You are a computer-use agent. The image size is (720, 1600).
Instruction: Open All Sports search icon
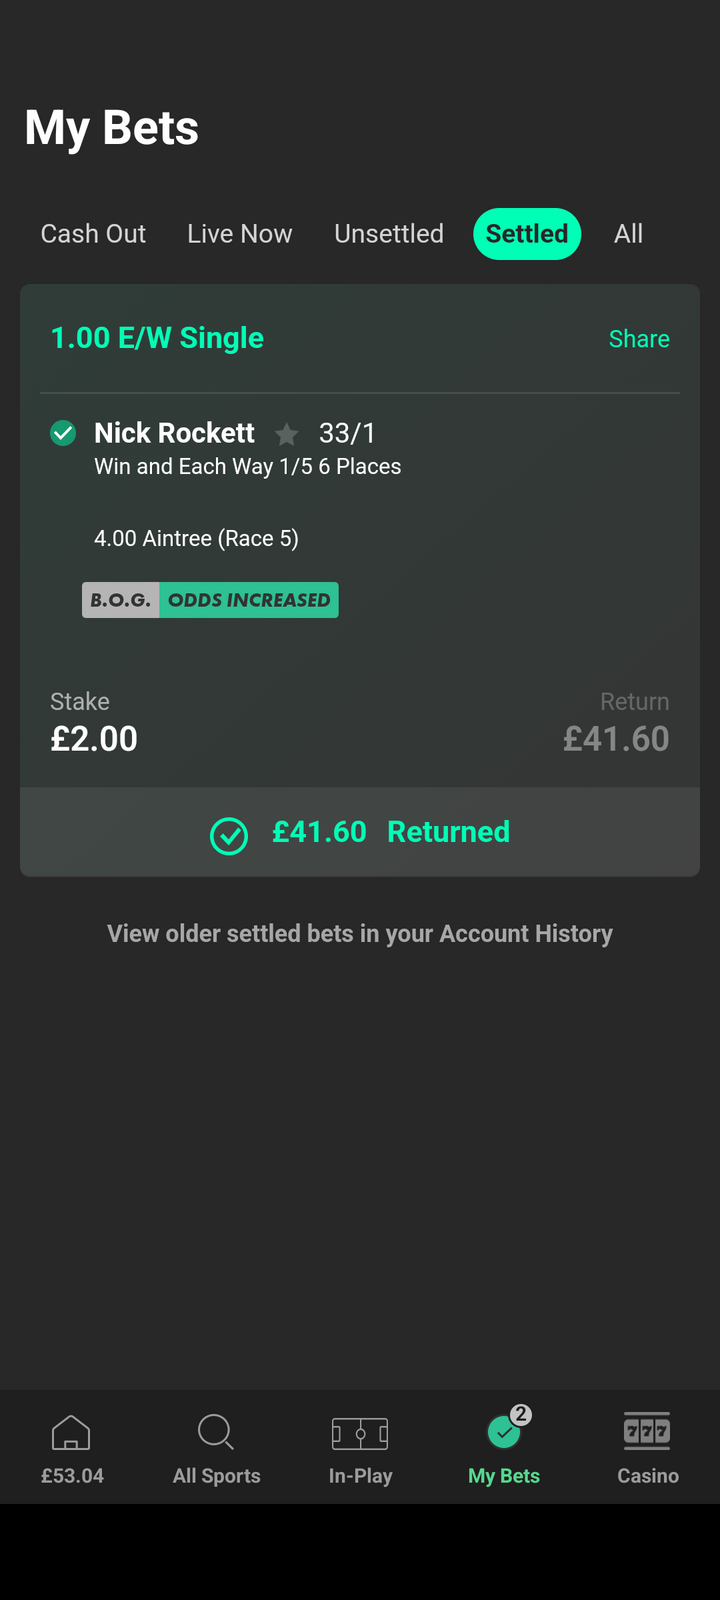[x=216, y=1433]
